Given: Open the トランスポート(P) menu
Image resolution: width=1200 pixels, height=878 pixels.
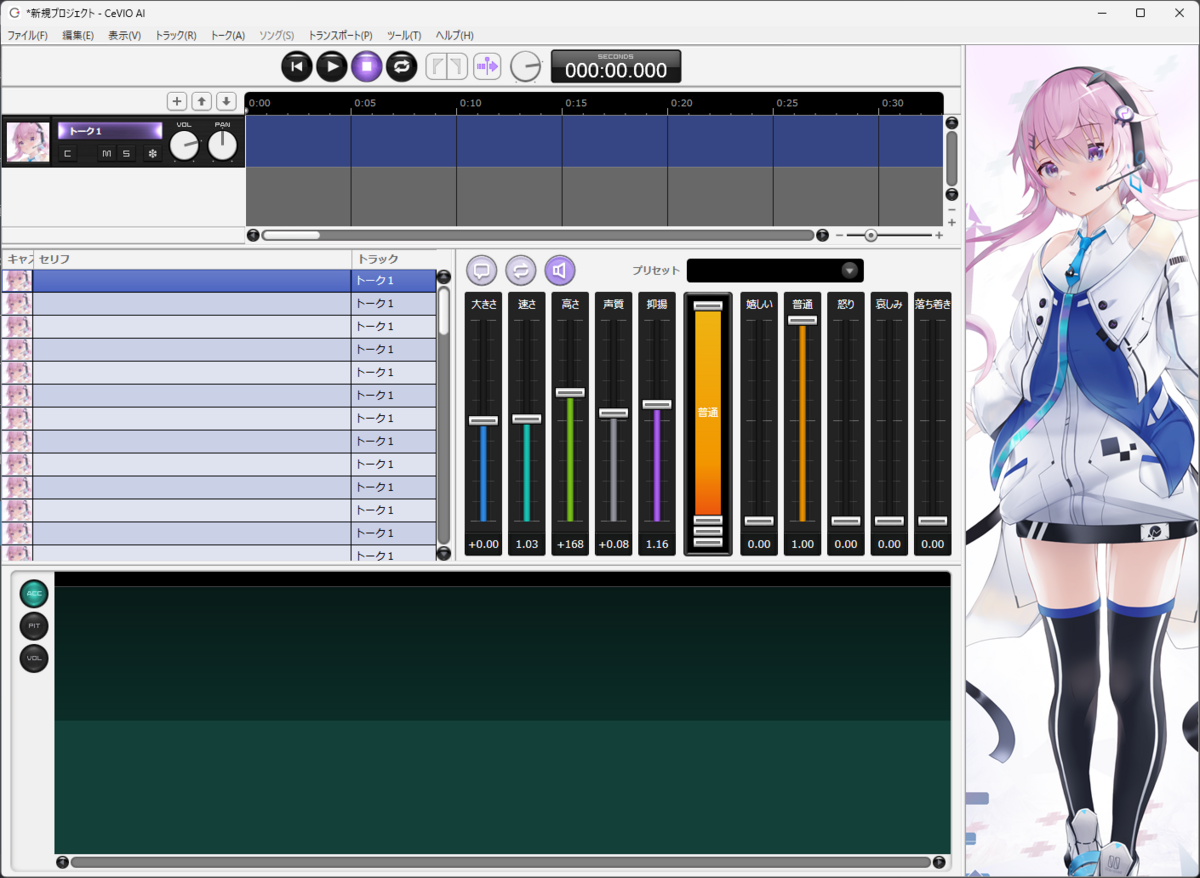Looking at the screenshot, I should point(340,35).
